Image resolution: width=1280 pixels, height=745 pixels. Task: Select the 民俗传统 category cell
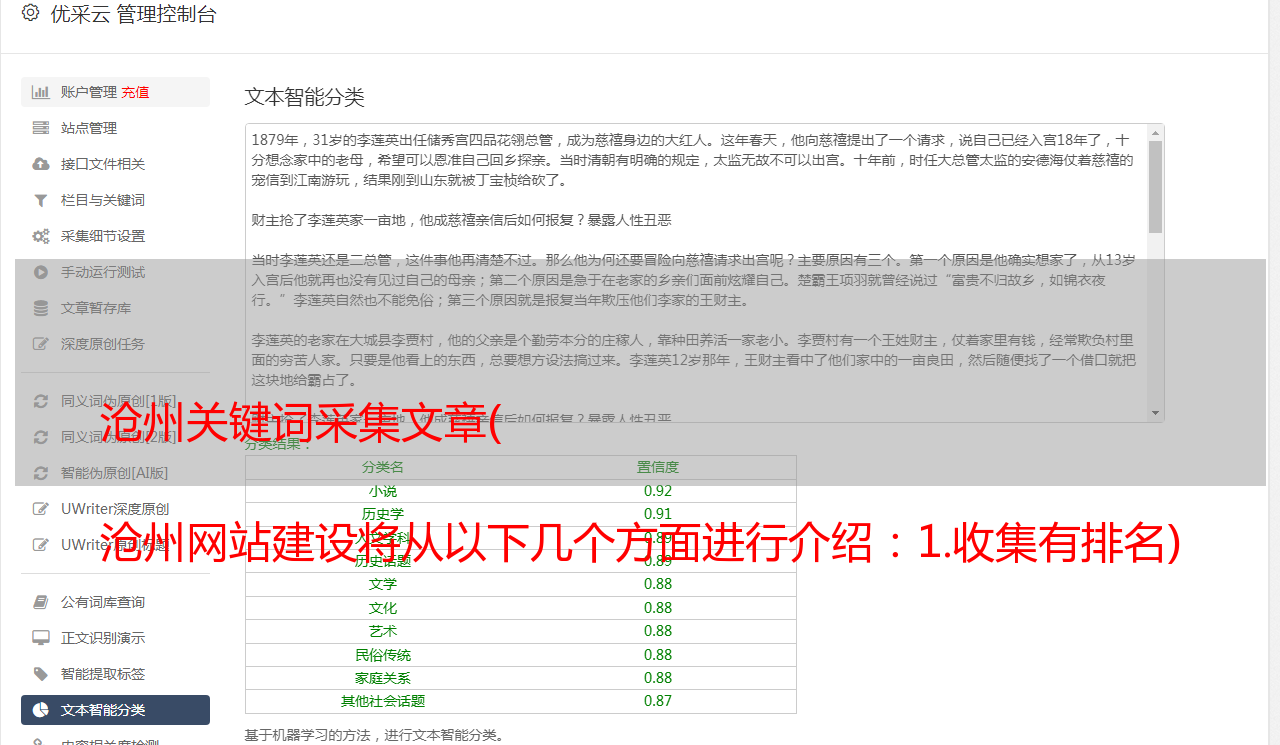(x=383, y=655)
